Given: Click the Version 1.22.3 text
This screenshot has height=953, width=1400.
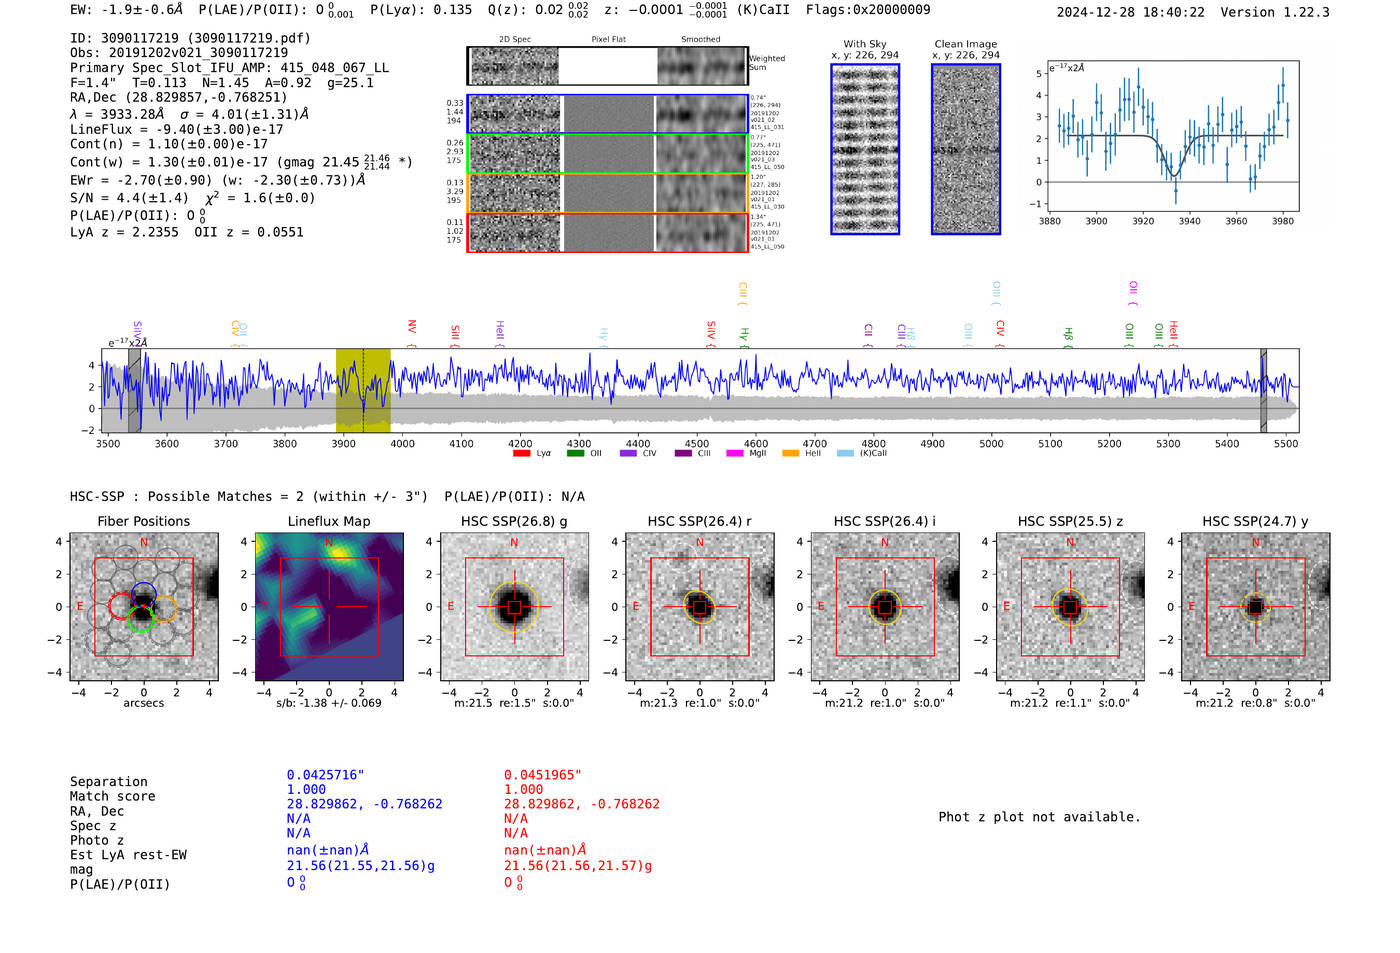Looking at the screenshot, I should pyautogui.click(x=1275, y=12).
